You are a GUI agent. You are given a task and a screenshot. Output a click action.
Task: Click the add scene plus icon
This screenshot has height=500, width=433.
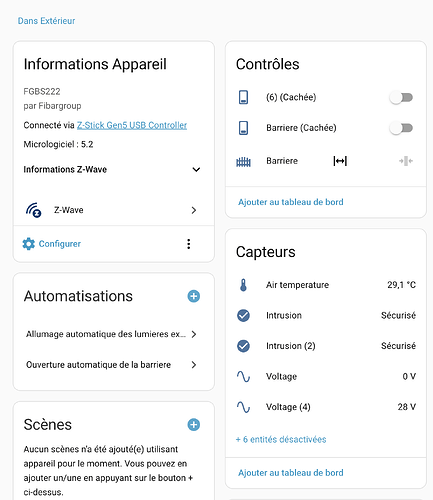[x=194, y=425]
